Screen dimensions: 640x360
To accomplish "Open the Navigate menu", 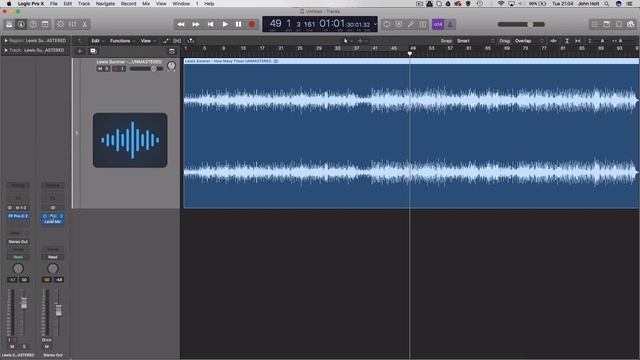I will click(x=105, y=4).
